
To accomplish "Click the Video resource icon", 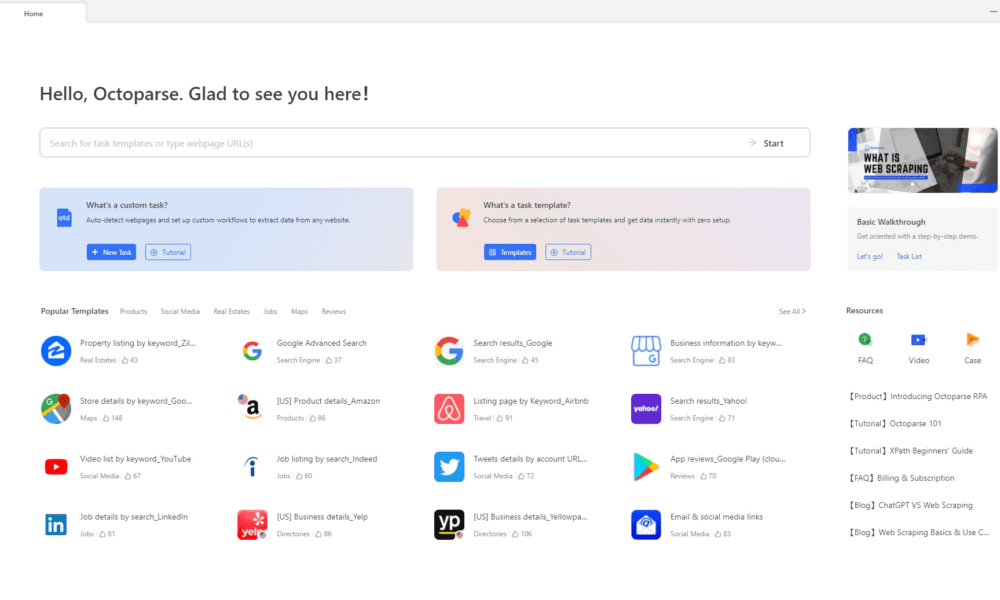I will click(x=919, y=340).
